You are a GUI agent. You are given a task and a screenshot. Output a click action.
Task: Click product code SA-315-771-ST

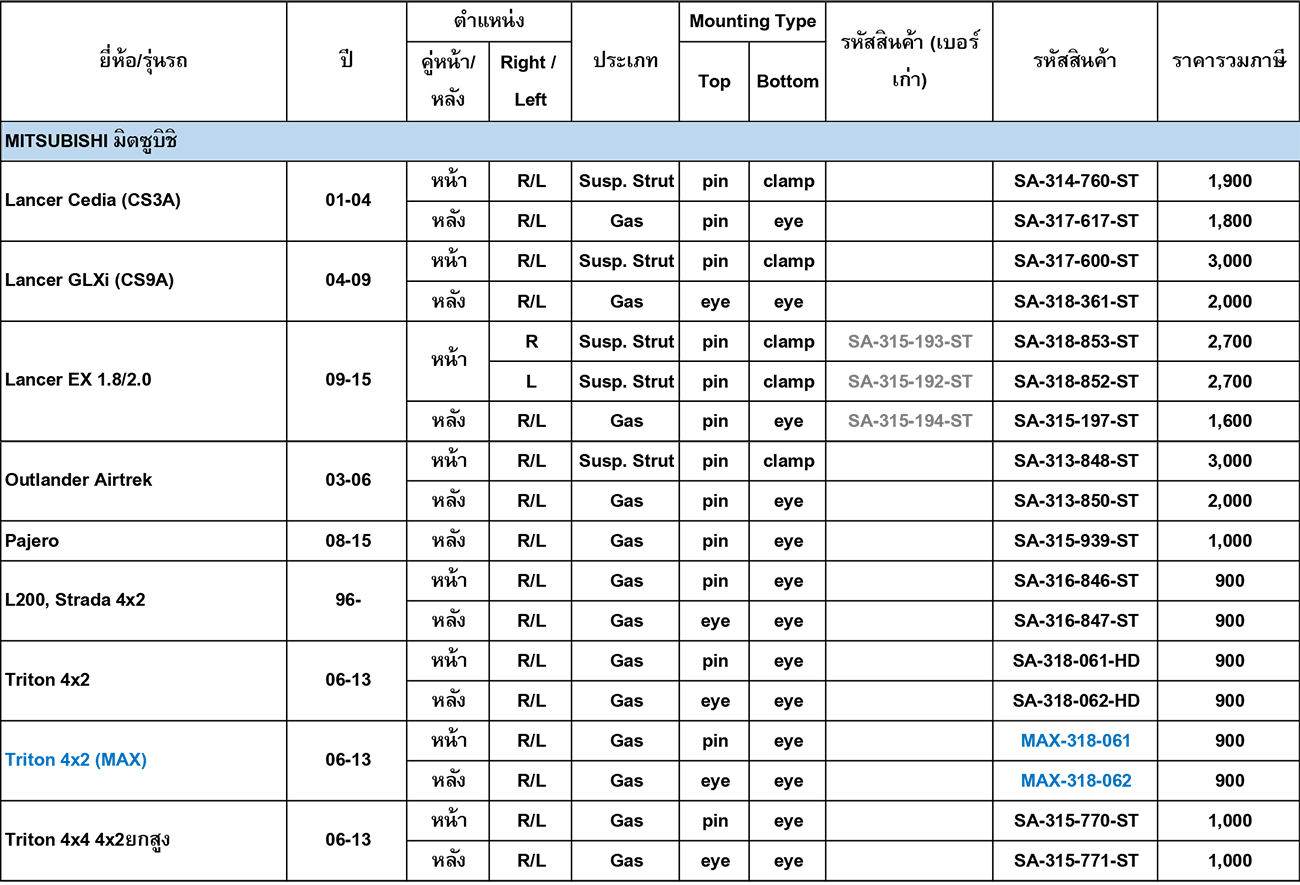[1076, 861]
